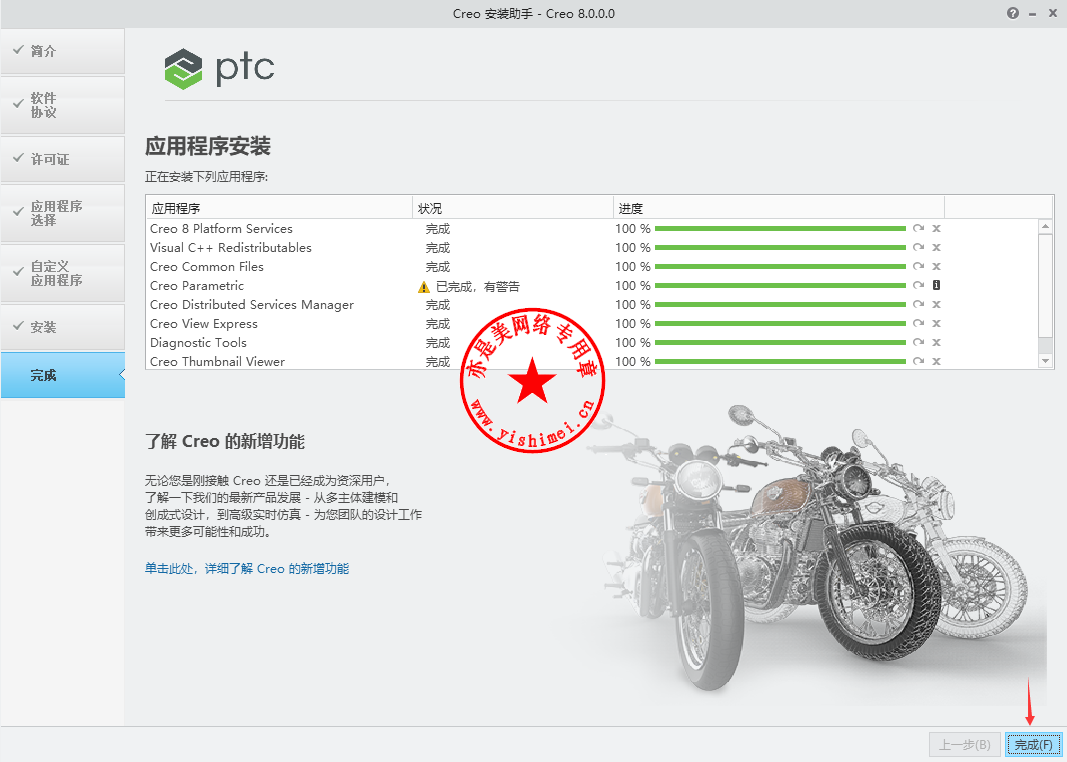Select the Visual C++ Redistributables row name
The height and width of the screenshot is (762, 1067).
[231, 248]
